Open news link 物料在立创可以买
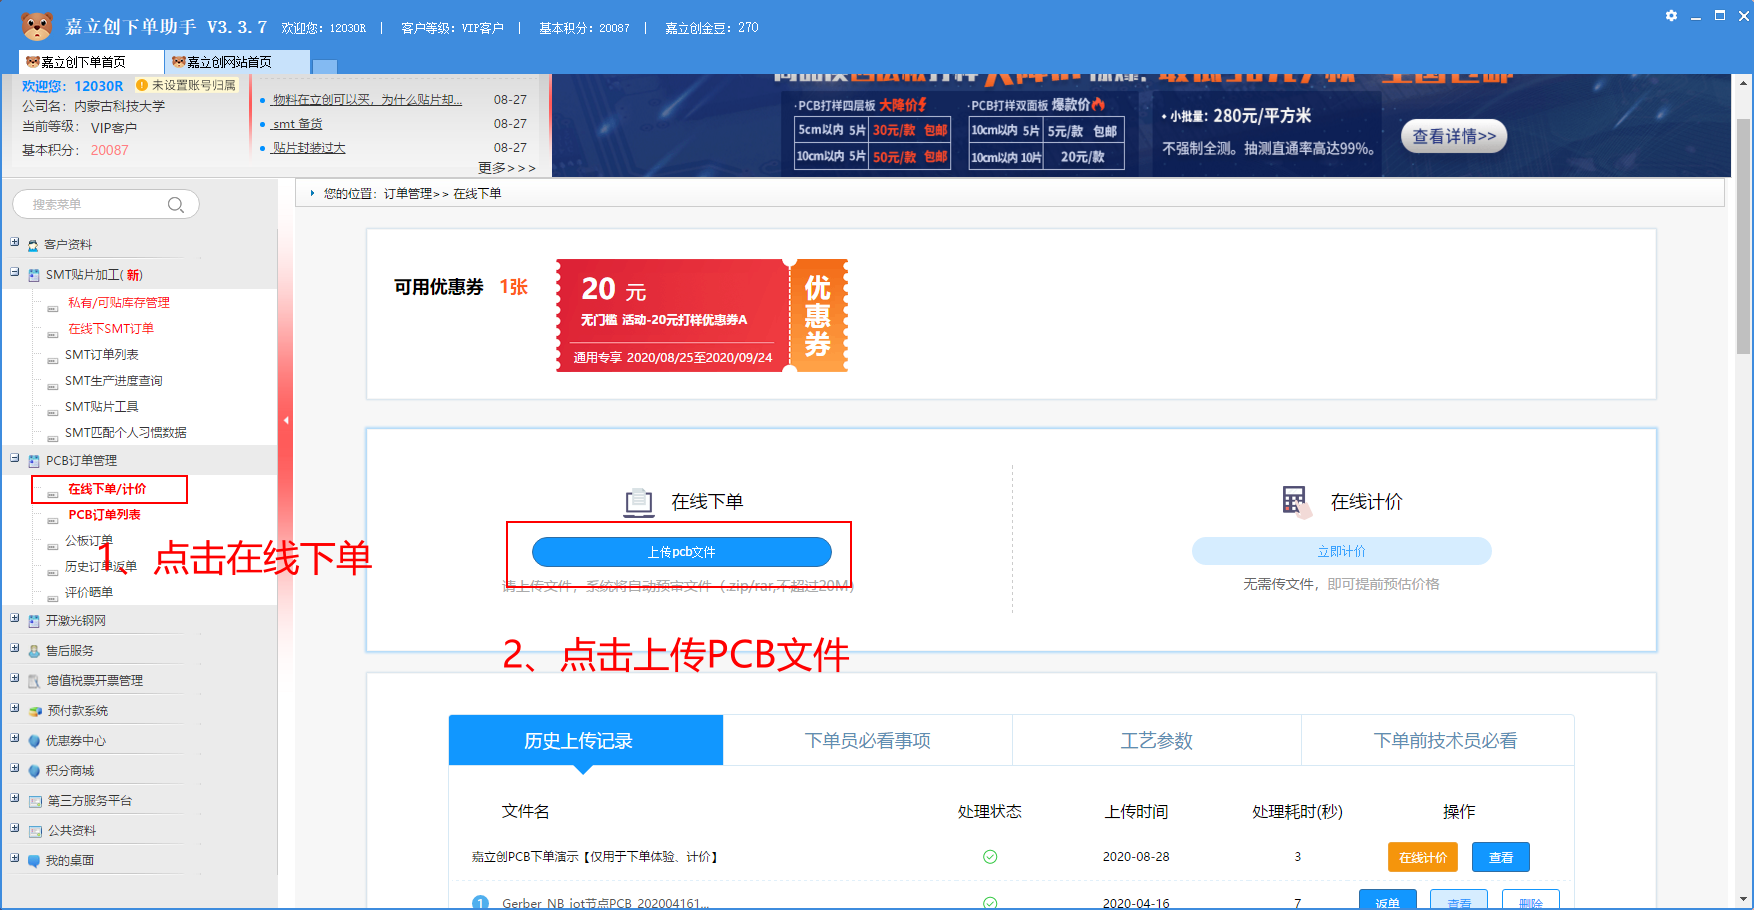The width and height of the screenshot is (1754, 910). click(x=367, y=100)
